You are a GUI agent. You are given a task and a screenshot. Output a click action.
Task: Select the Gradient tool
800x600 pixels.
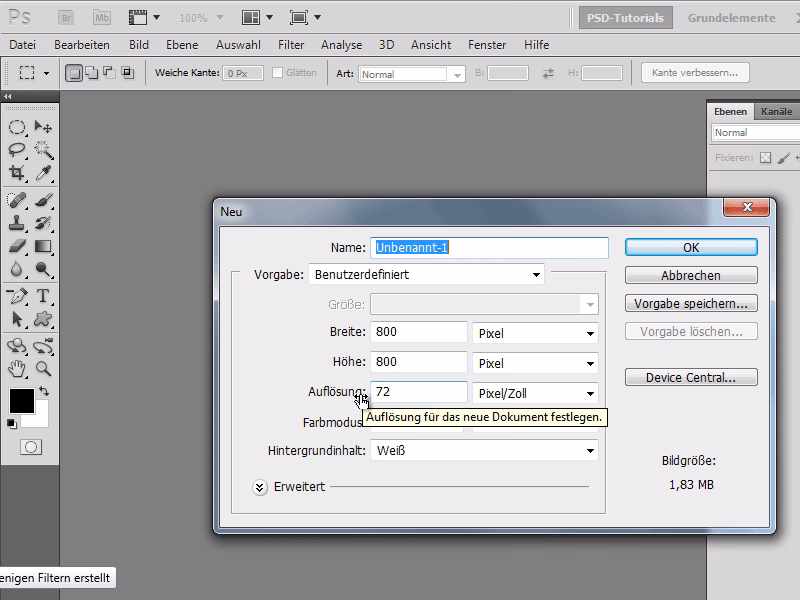[x=44, y=246]
